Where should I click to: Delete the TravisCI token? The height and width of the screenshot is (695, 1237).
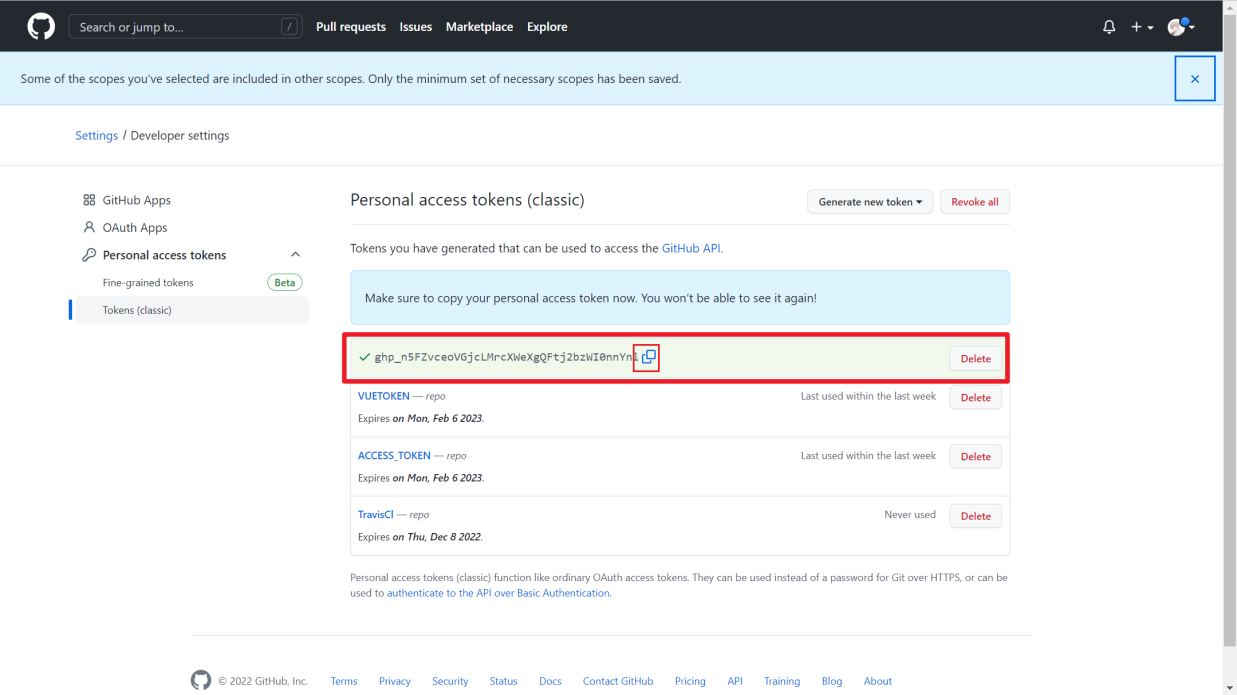(x=975, y=516)
